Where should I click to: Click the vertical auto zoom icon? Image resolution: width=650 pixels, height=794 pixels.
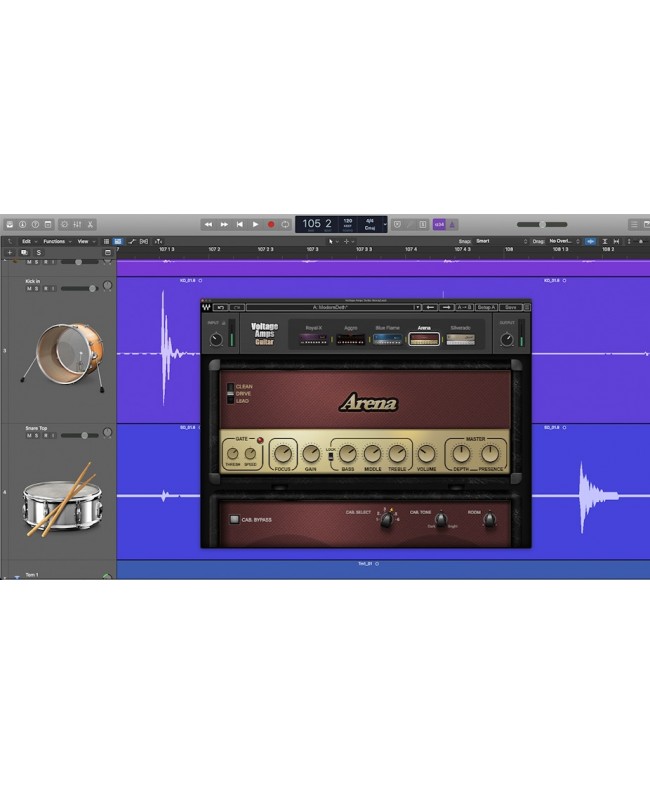coord(604,242)
